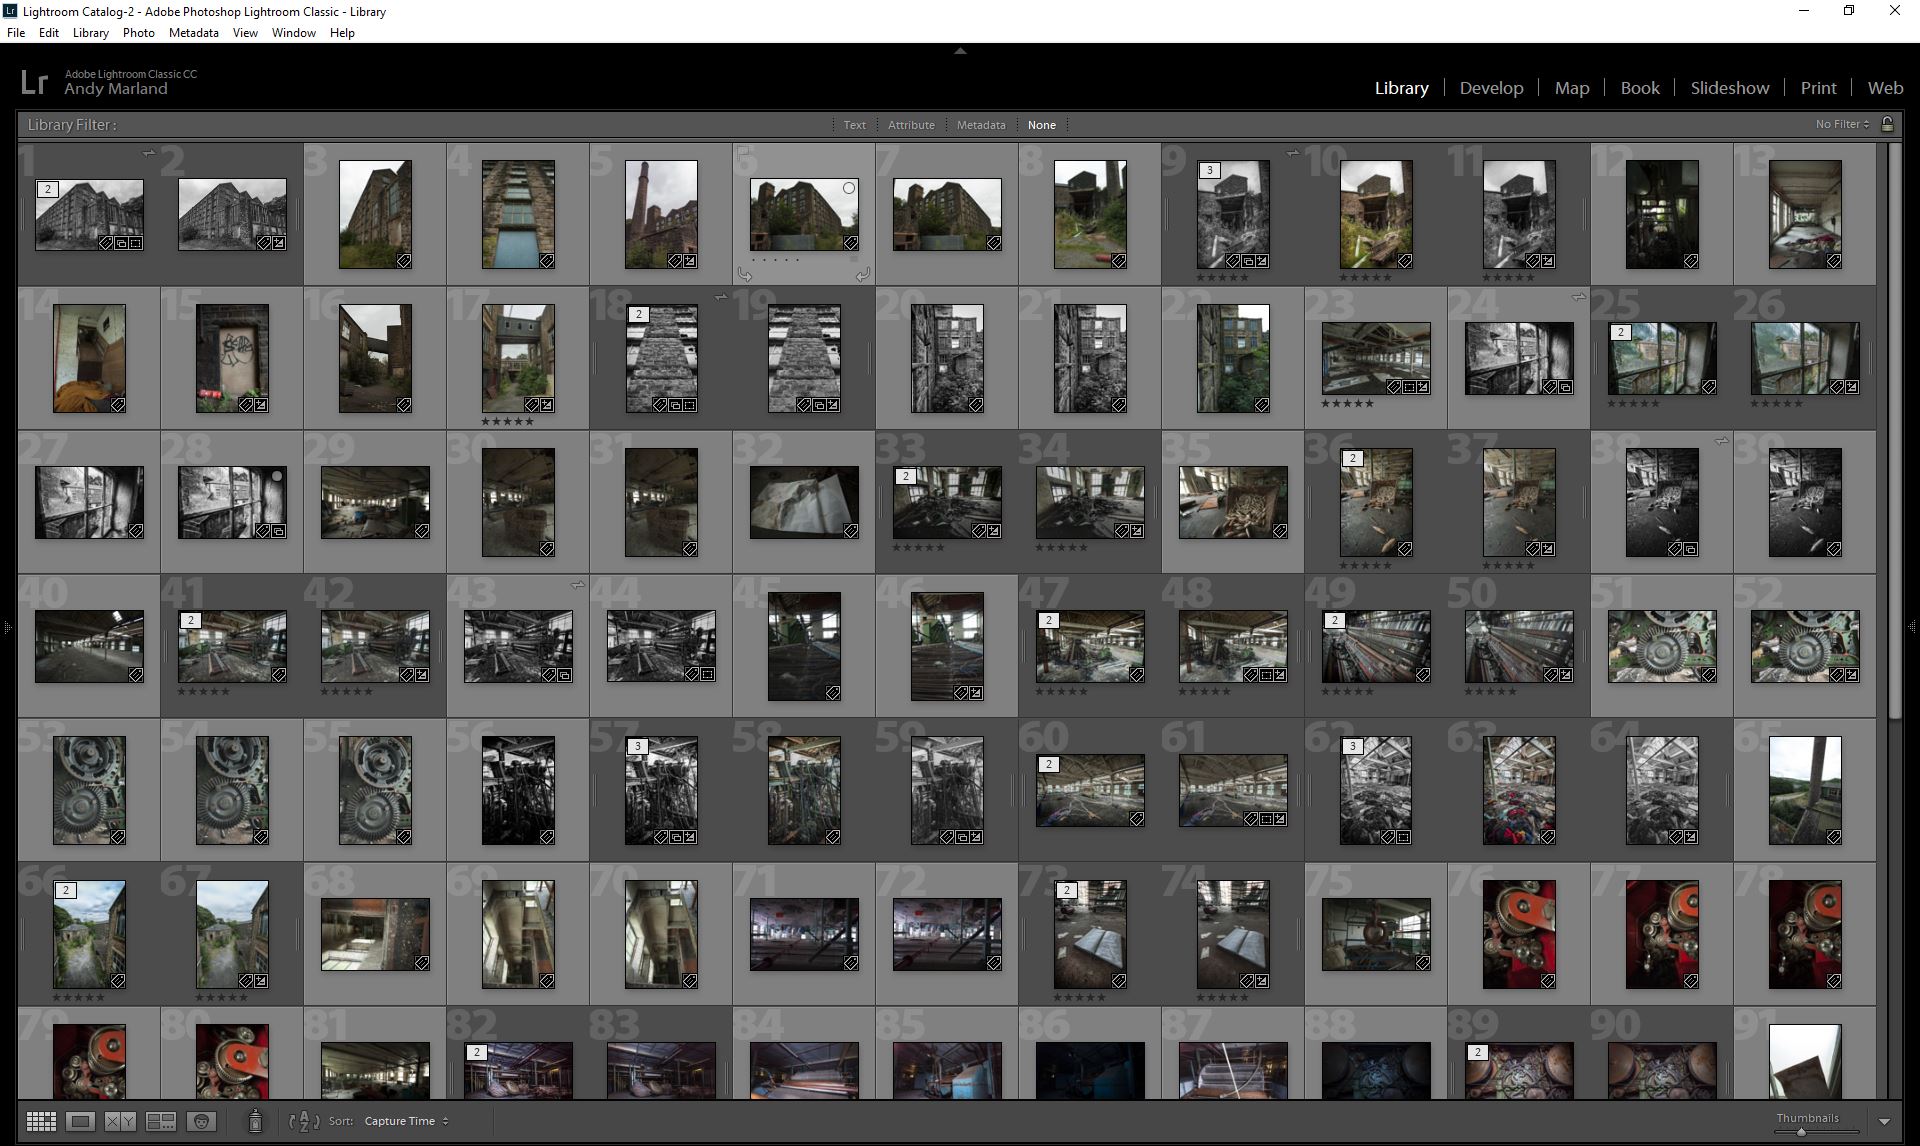1920x1146 pixels.
Task: Open the Slideshow module
Action: [1729, 88]
